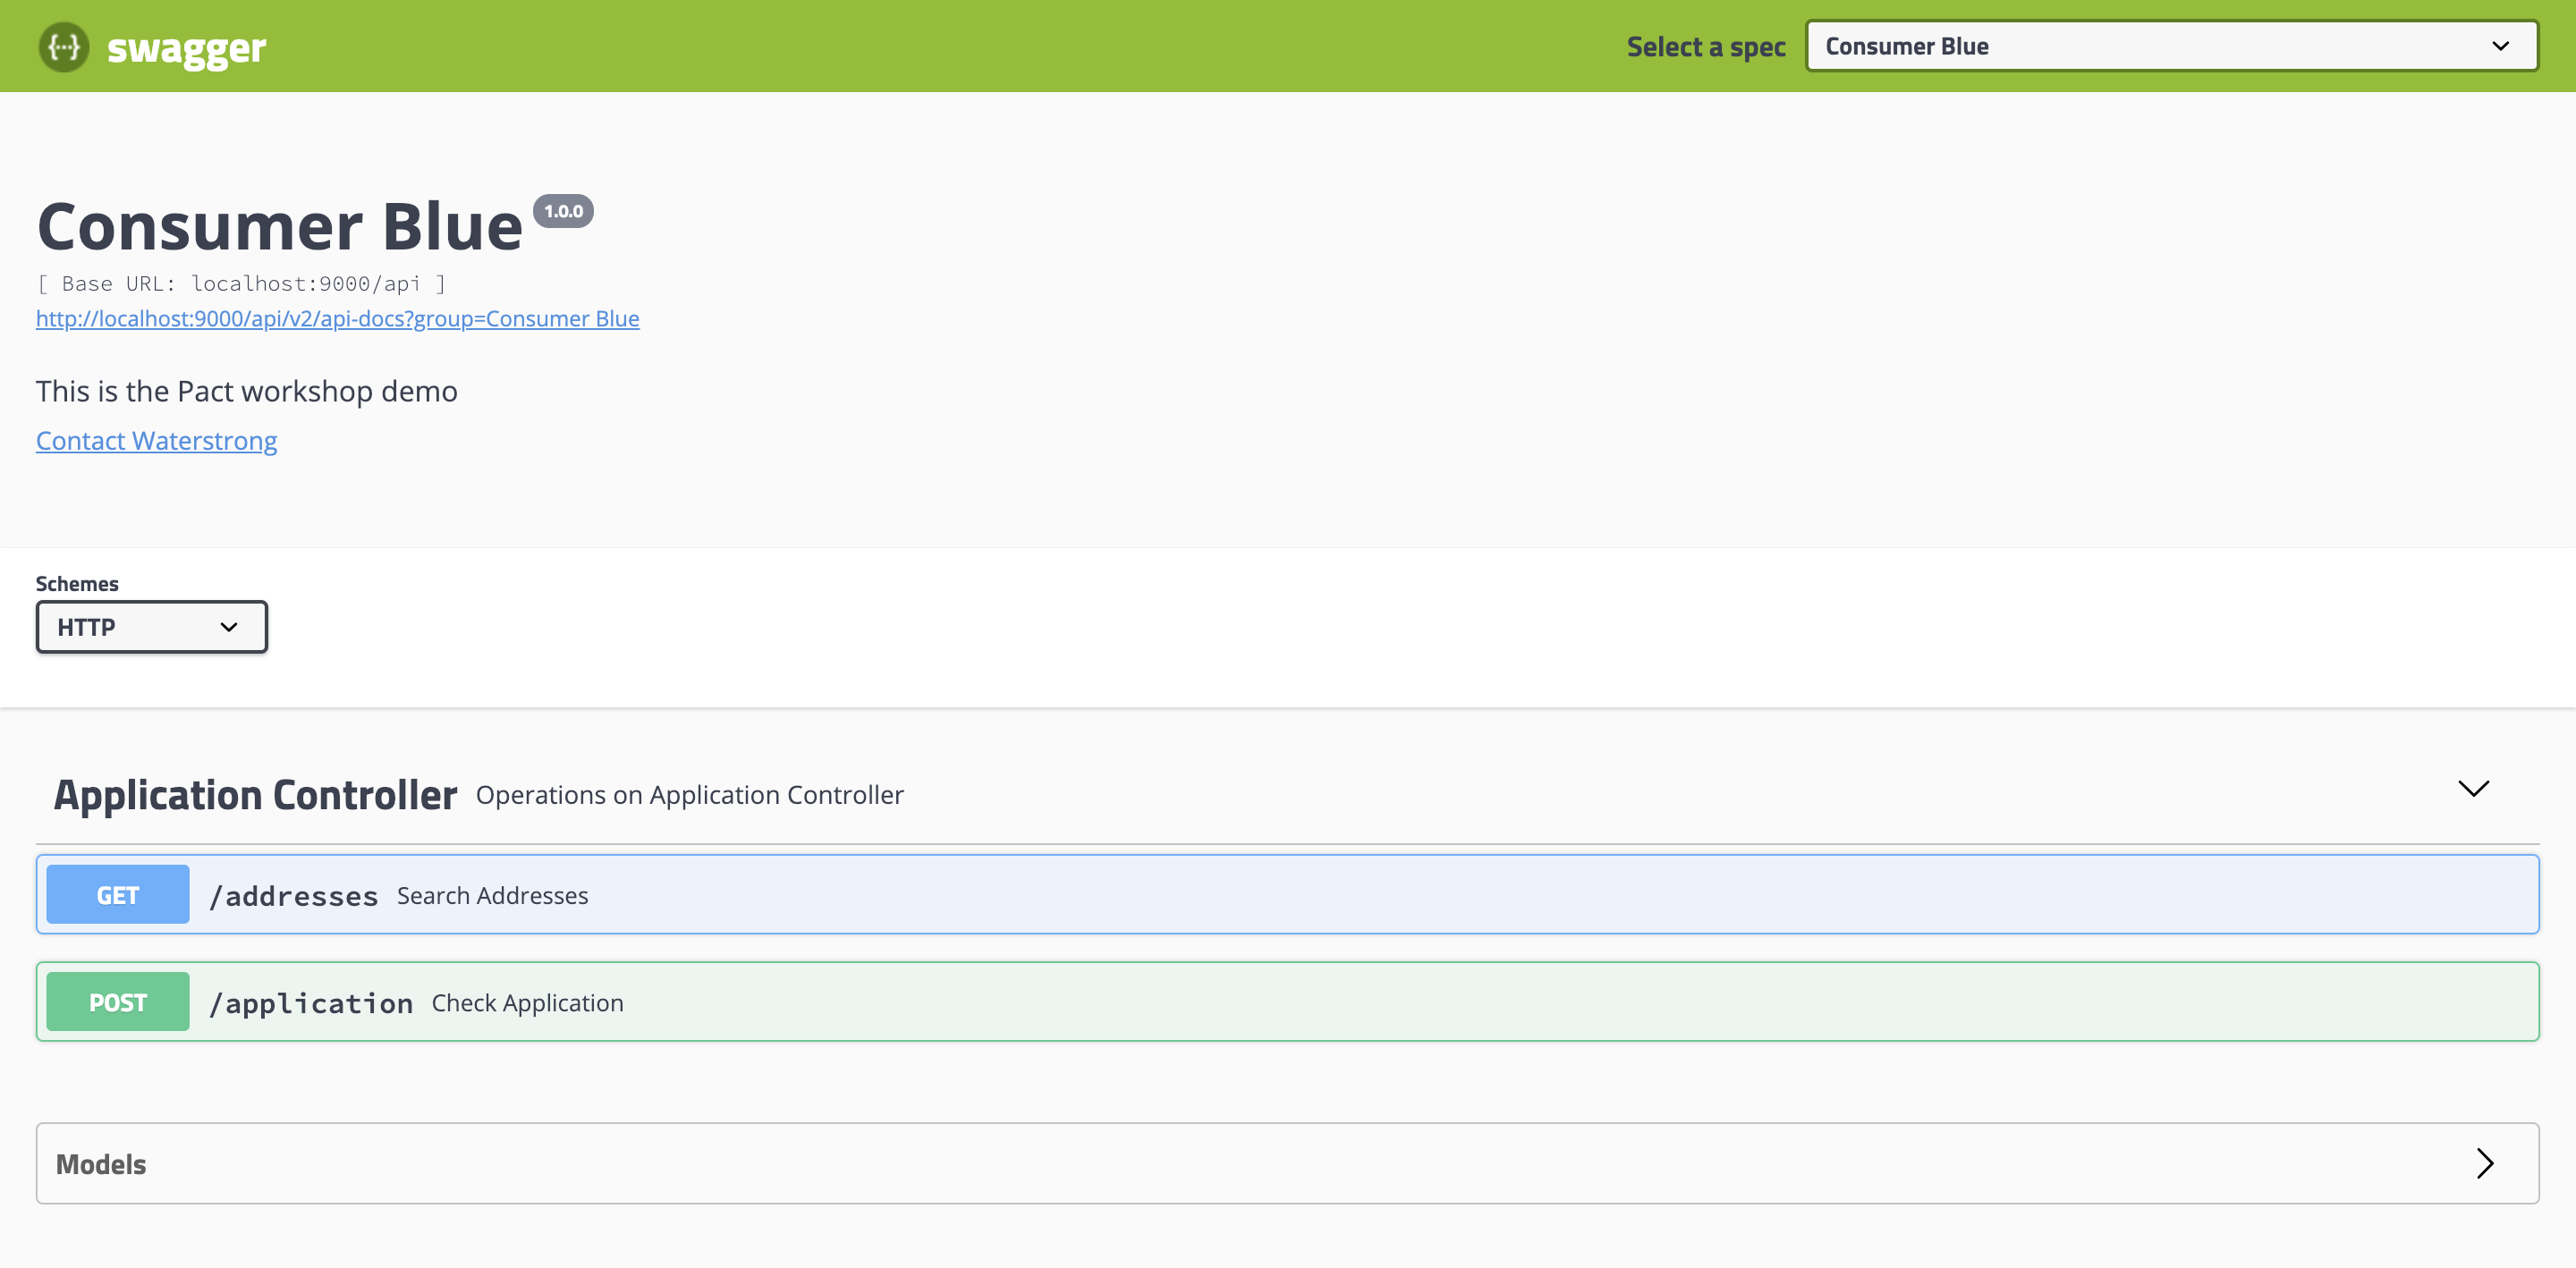Click the Swagger logo icon

click(x=64, y=47)
